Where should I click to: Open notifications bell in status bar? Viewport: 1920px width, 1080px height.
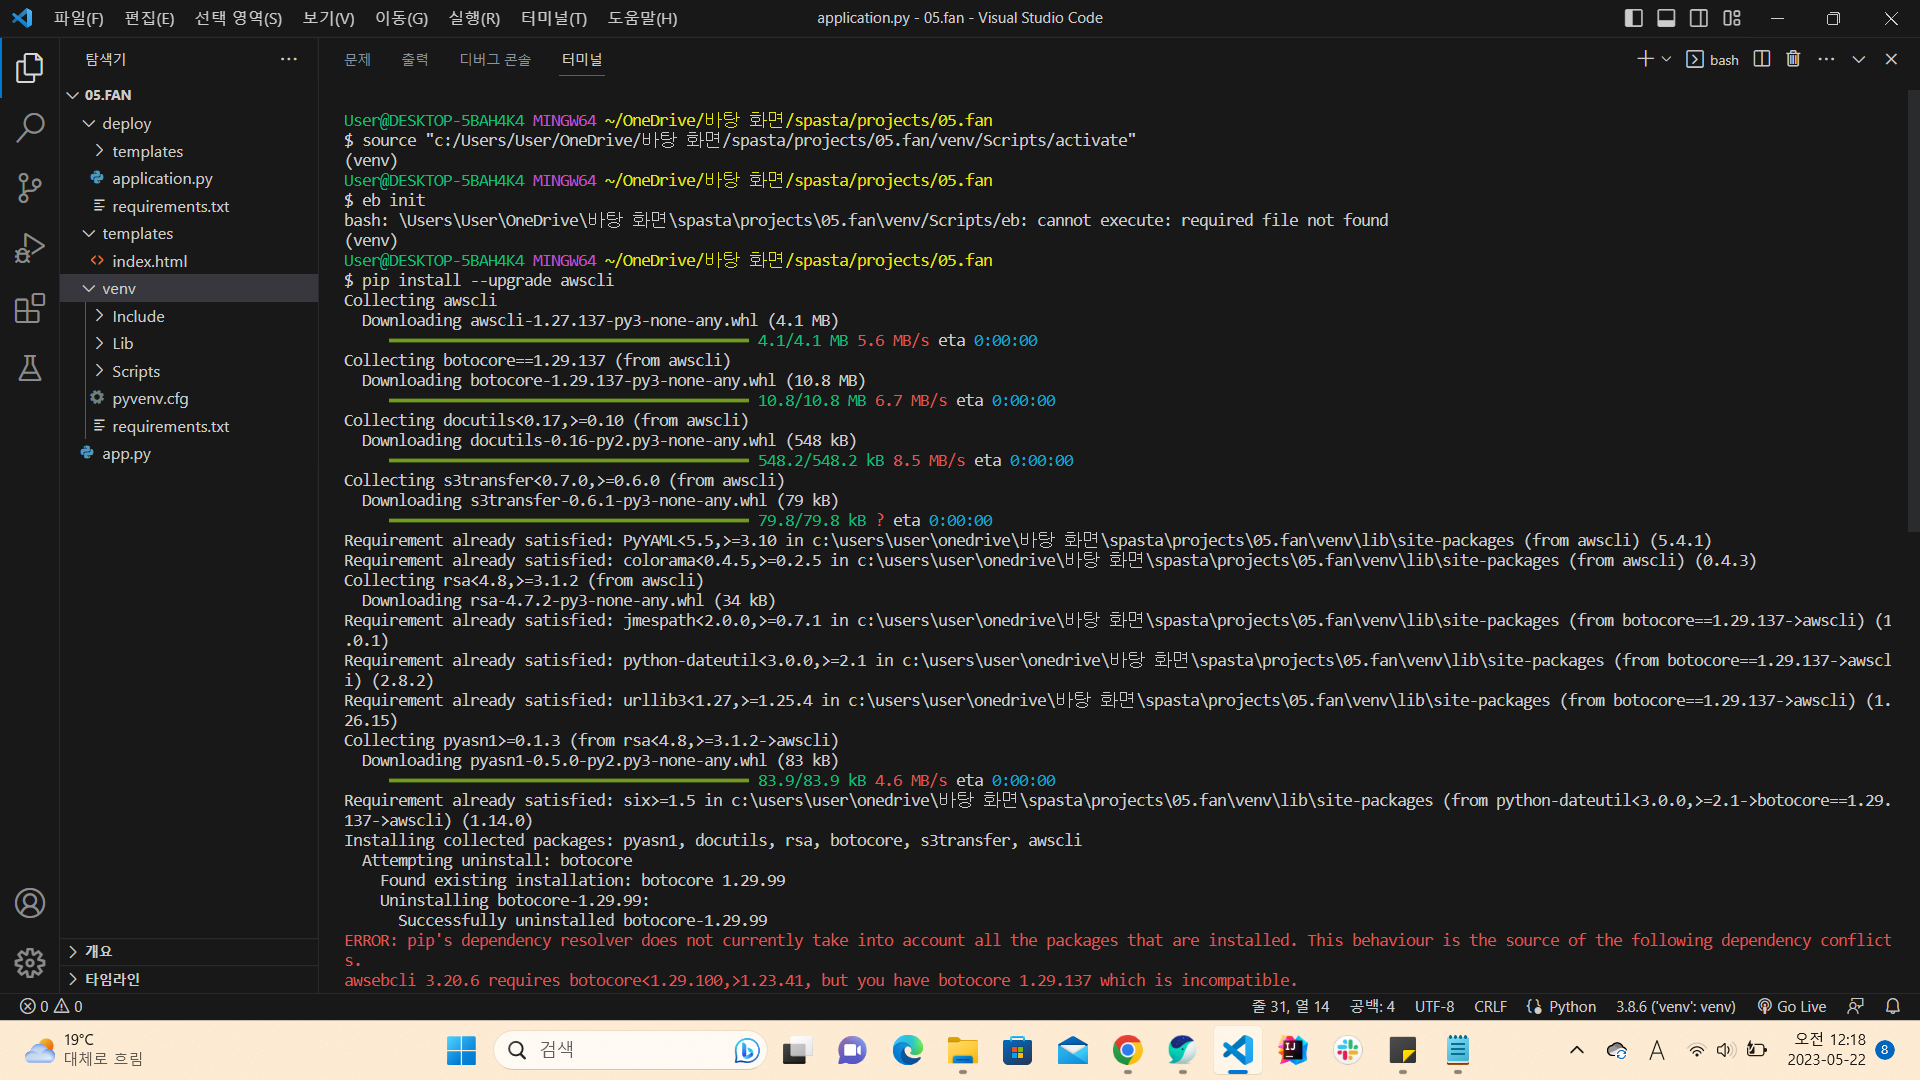[1893, 1007]
